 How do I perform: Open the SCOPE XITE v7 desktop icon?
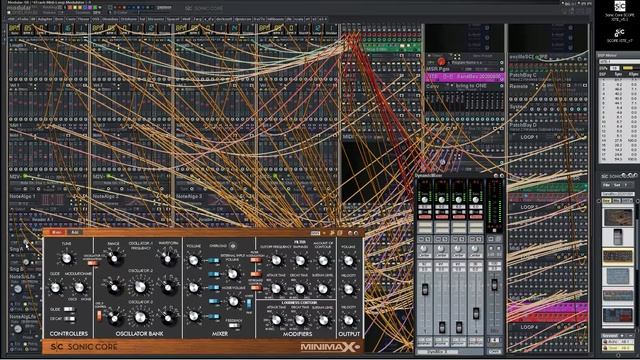tap(620, 35)
